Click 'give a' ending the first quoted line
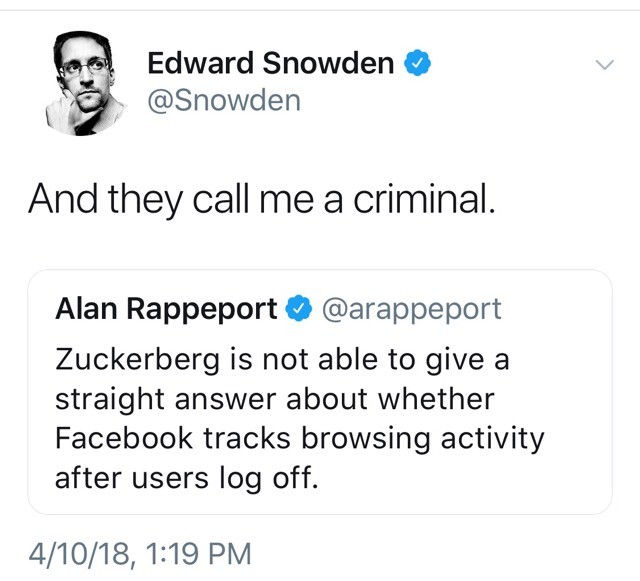The image size is (640, 581). (x=468, y=361)
